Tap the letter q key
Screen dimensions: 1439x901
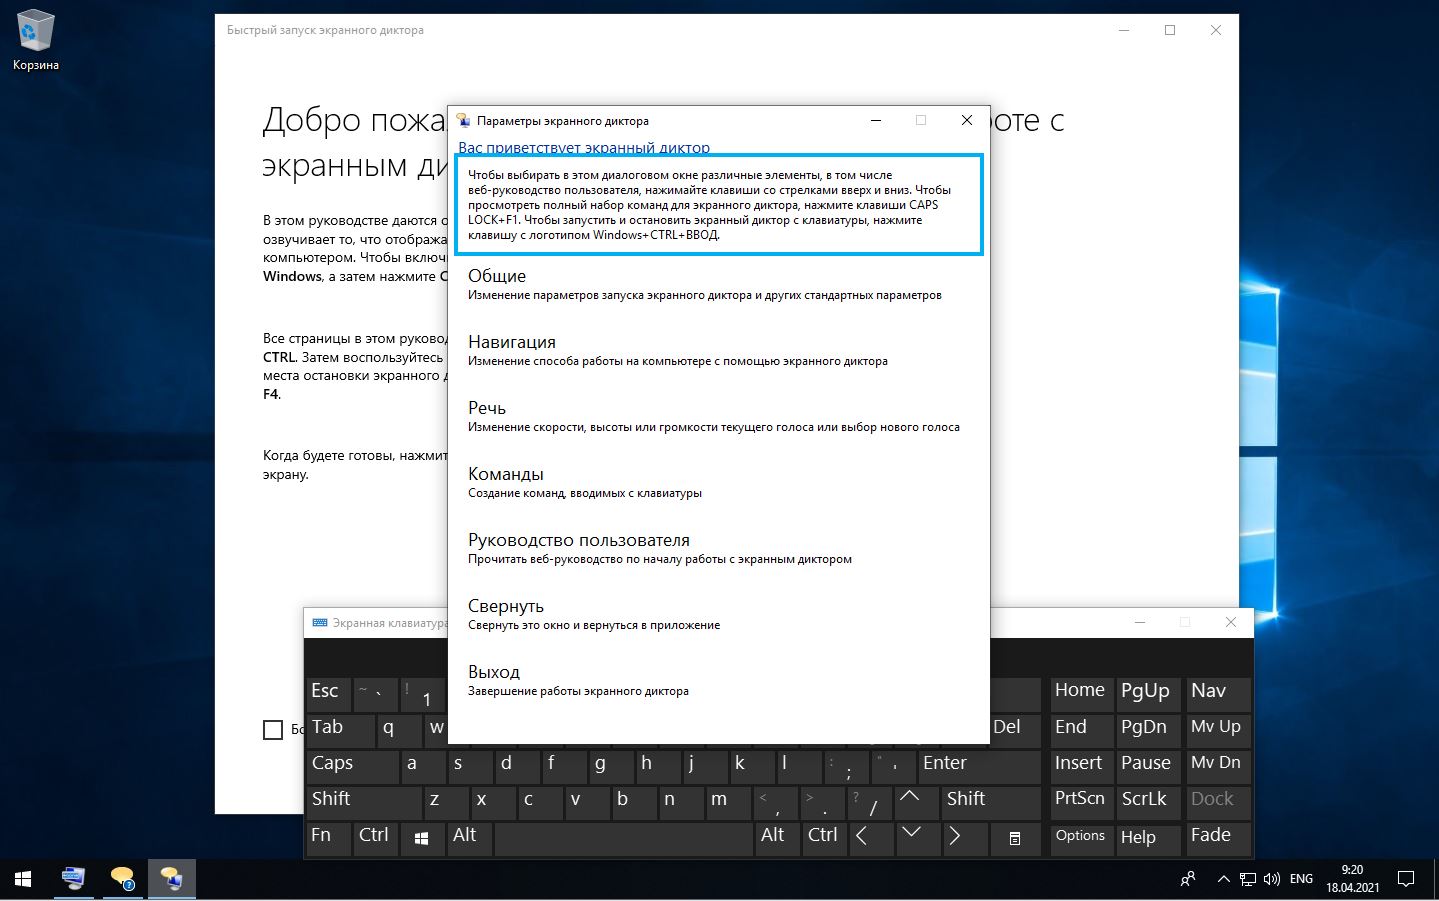(399, 729)
